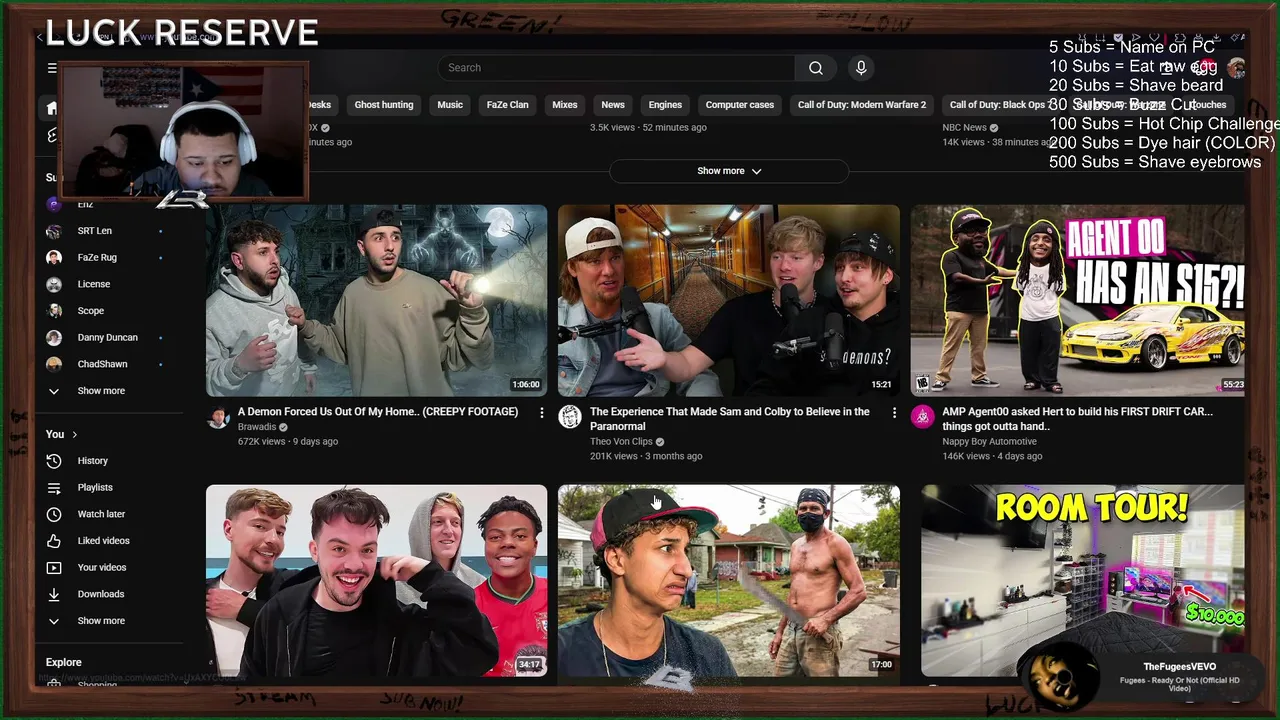The width and height of the screenshot is (1280, 720).
Task: Open Danny Duncan subscription entry
Action: coord(107,338)
